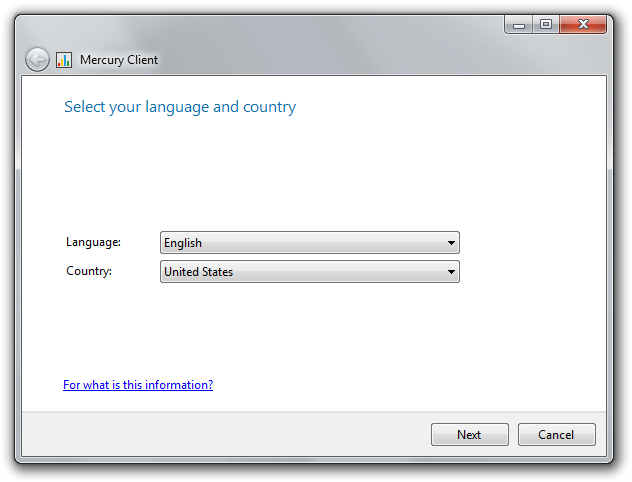Click the Cancel button
Image resolution: width=632 pixels, height=482 pixels.
point(556,434)
